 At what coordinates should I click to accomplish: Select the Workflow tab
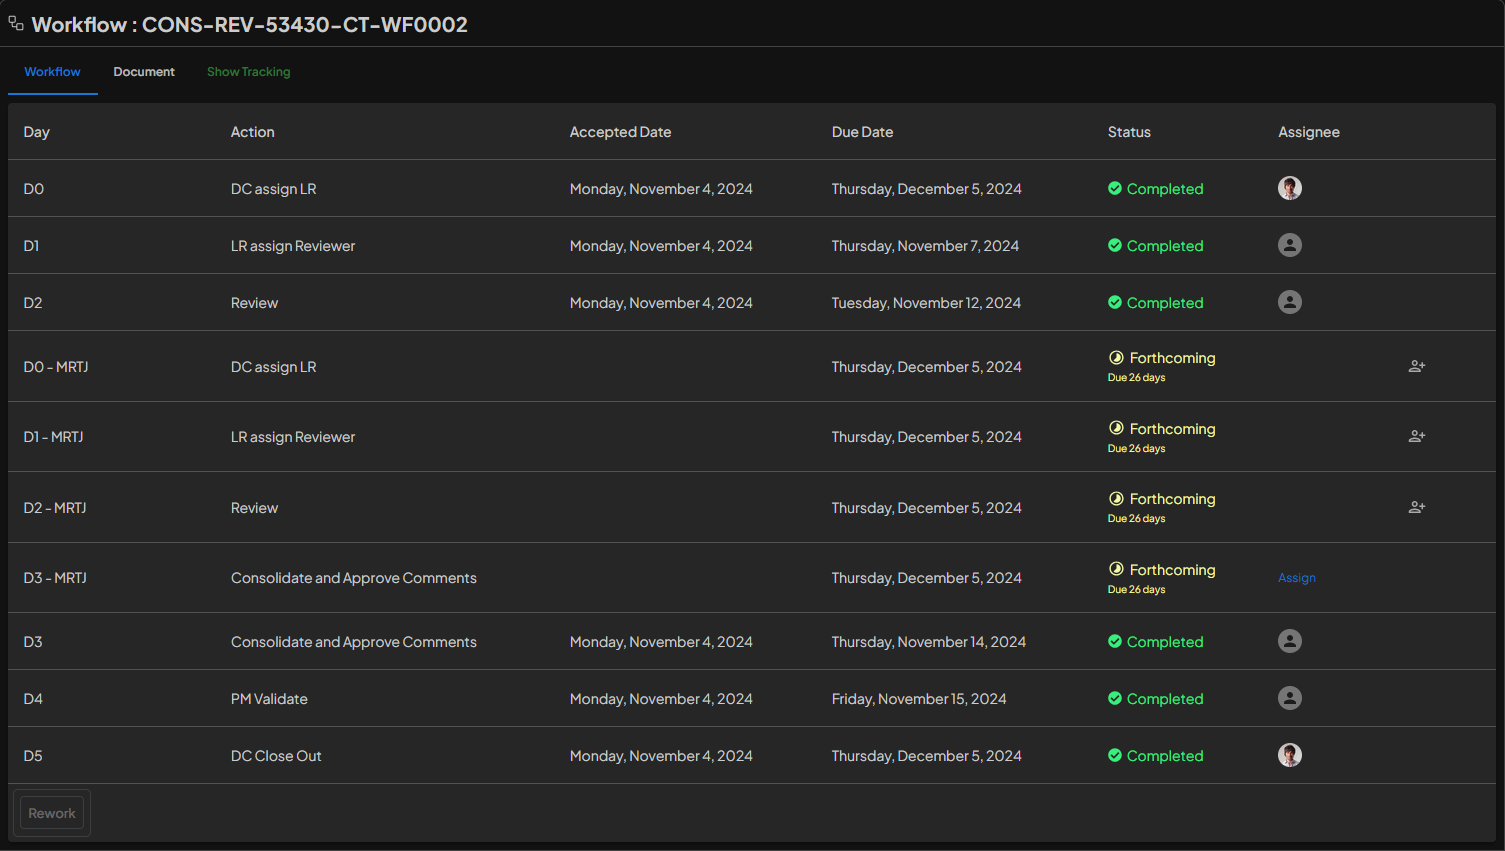click(52, 71)
